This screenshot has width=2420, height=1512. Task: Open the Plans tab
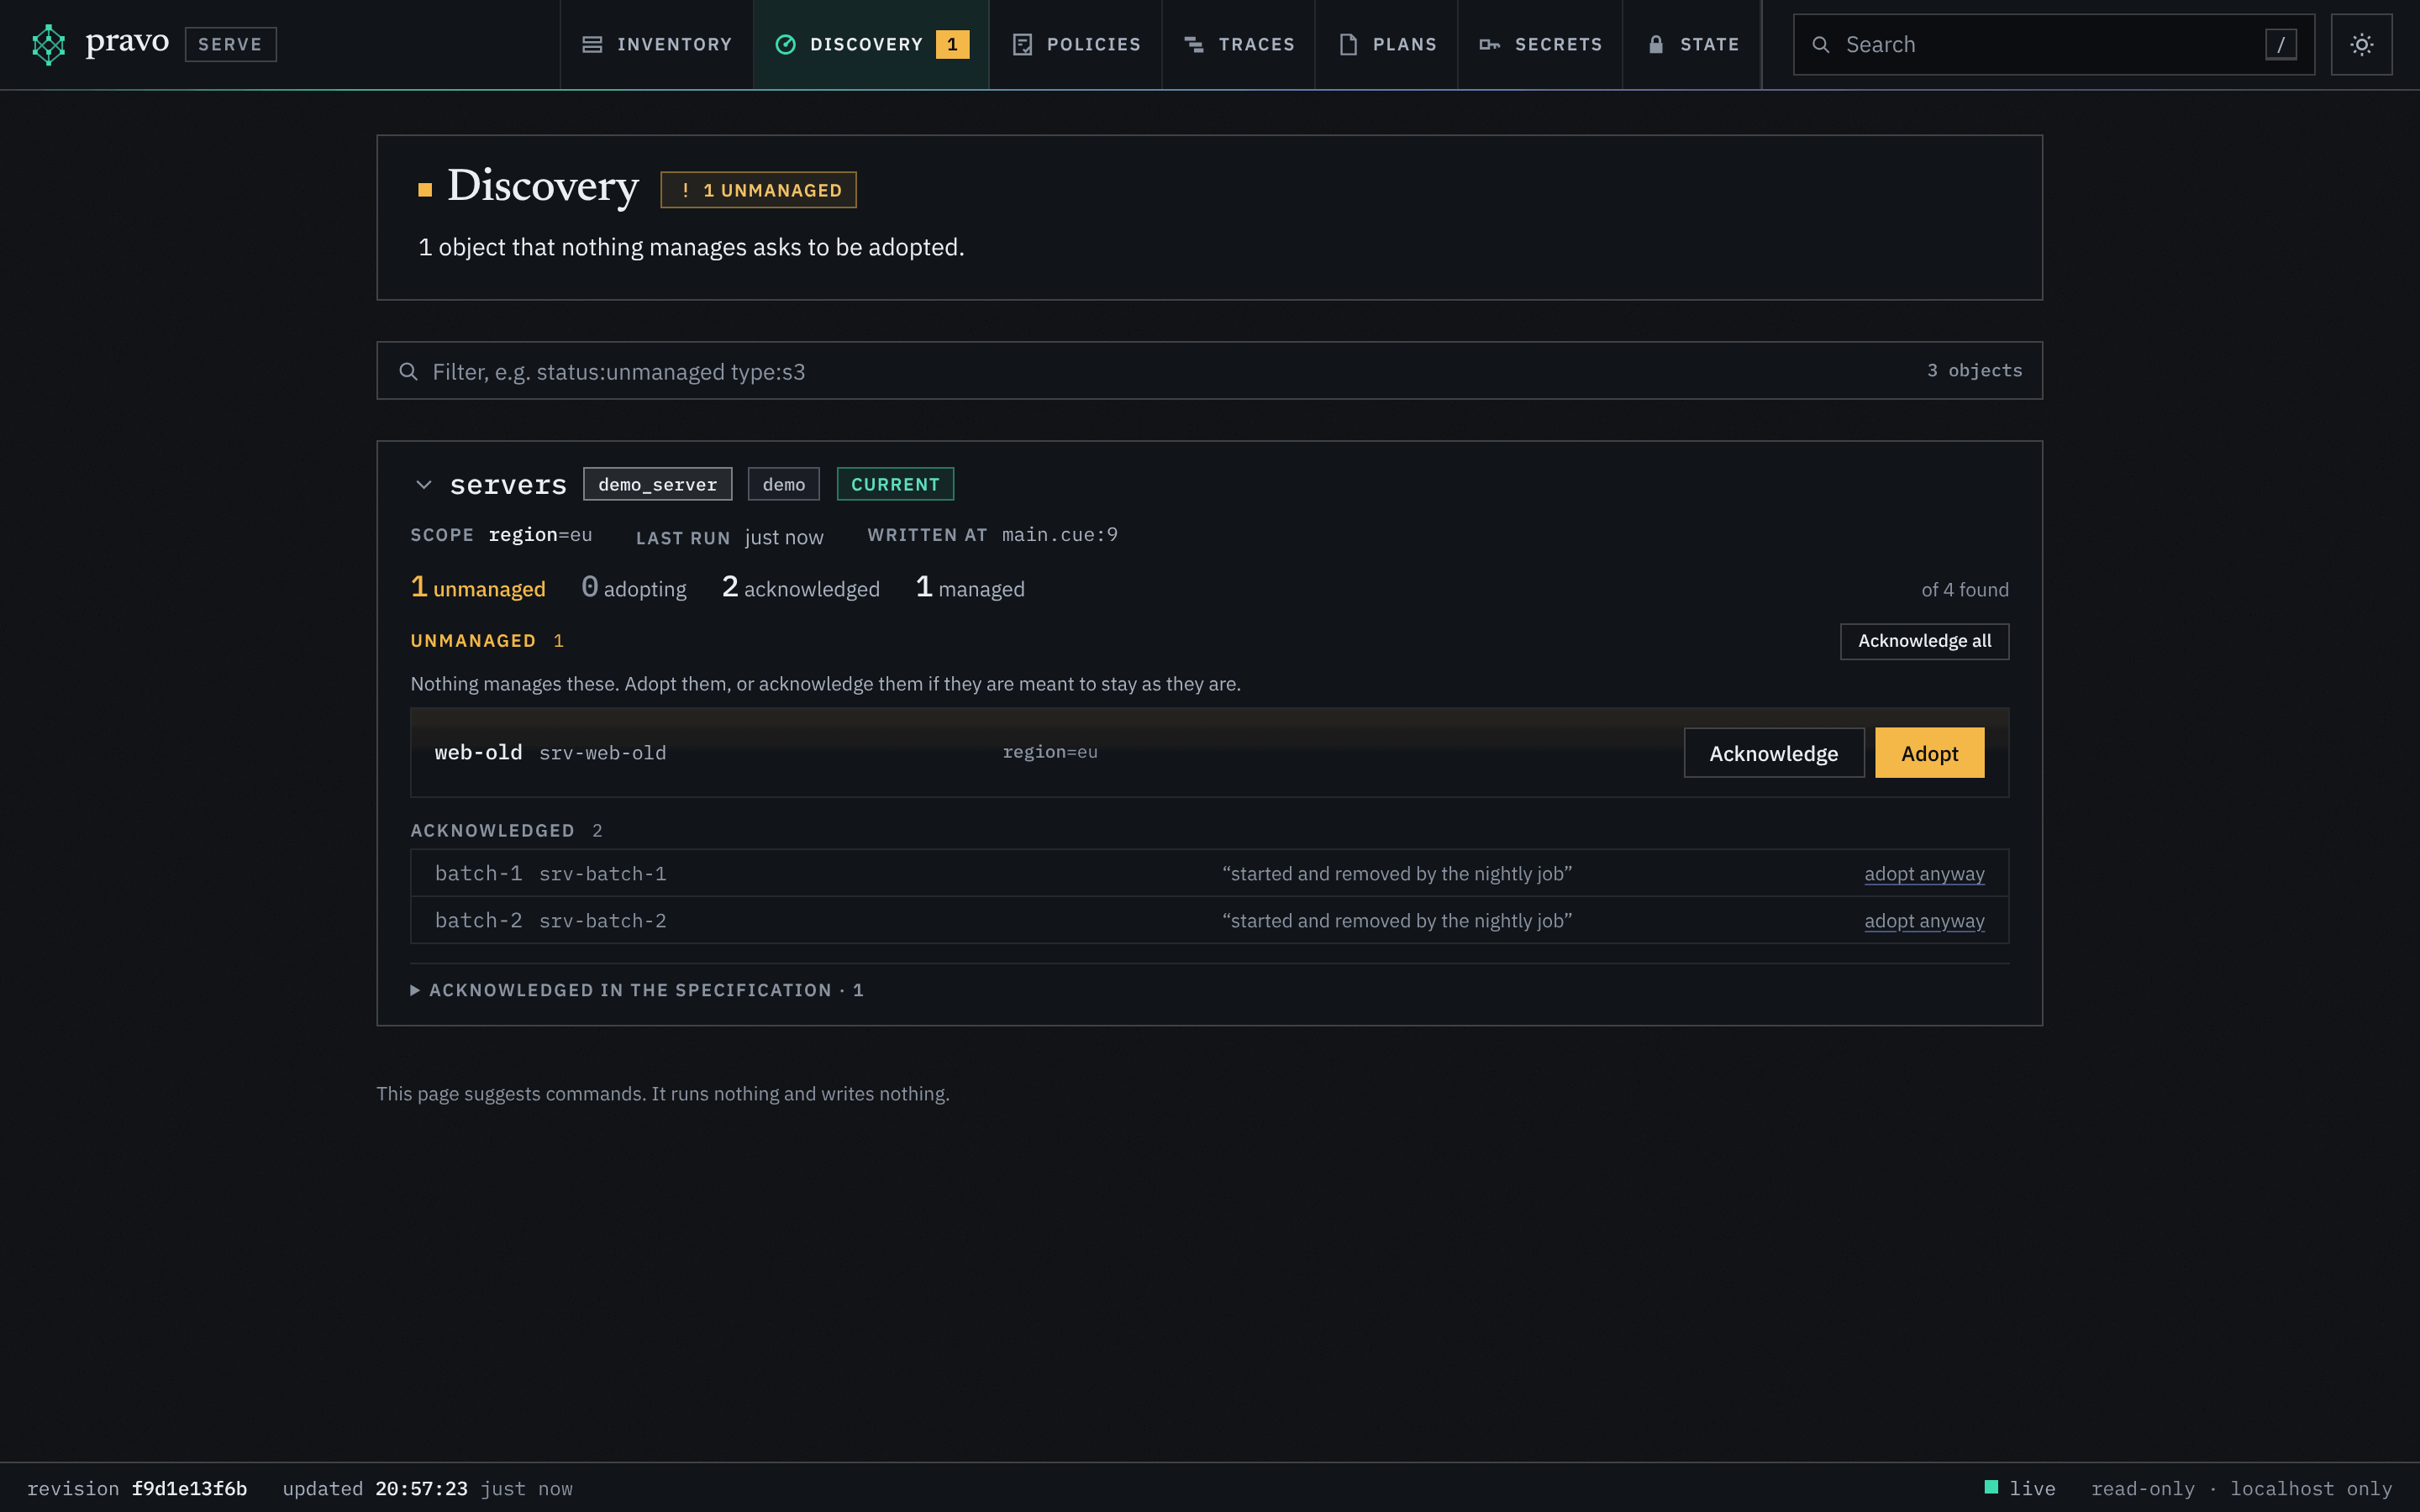(1387, 44)
